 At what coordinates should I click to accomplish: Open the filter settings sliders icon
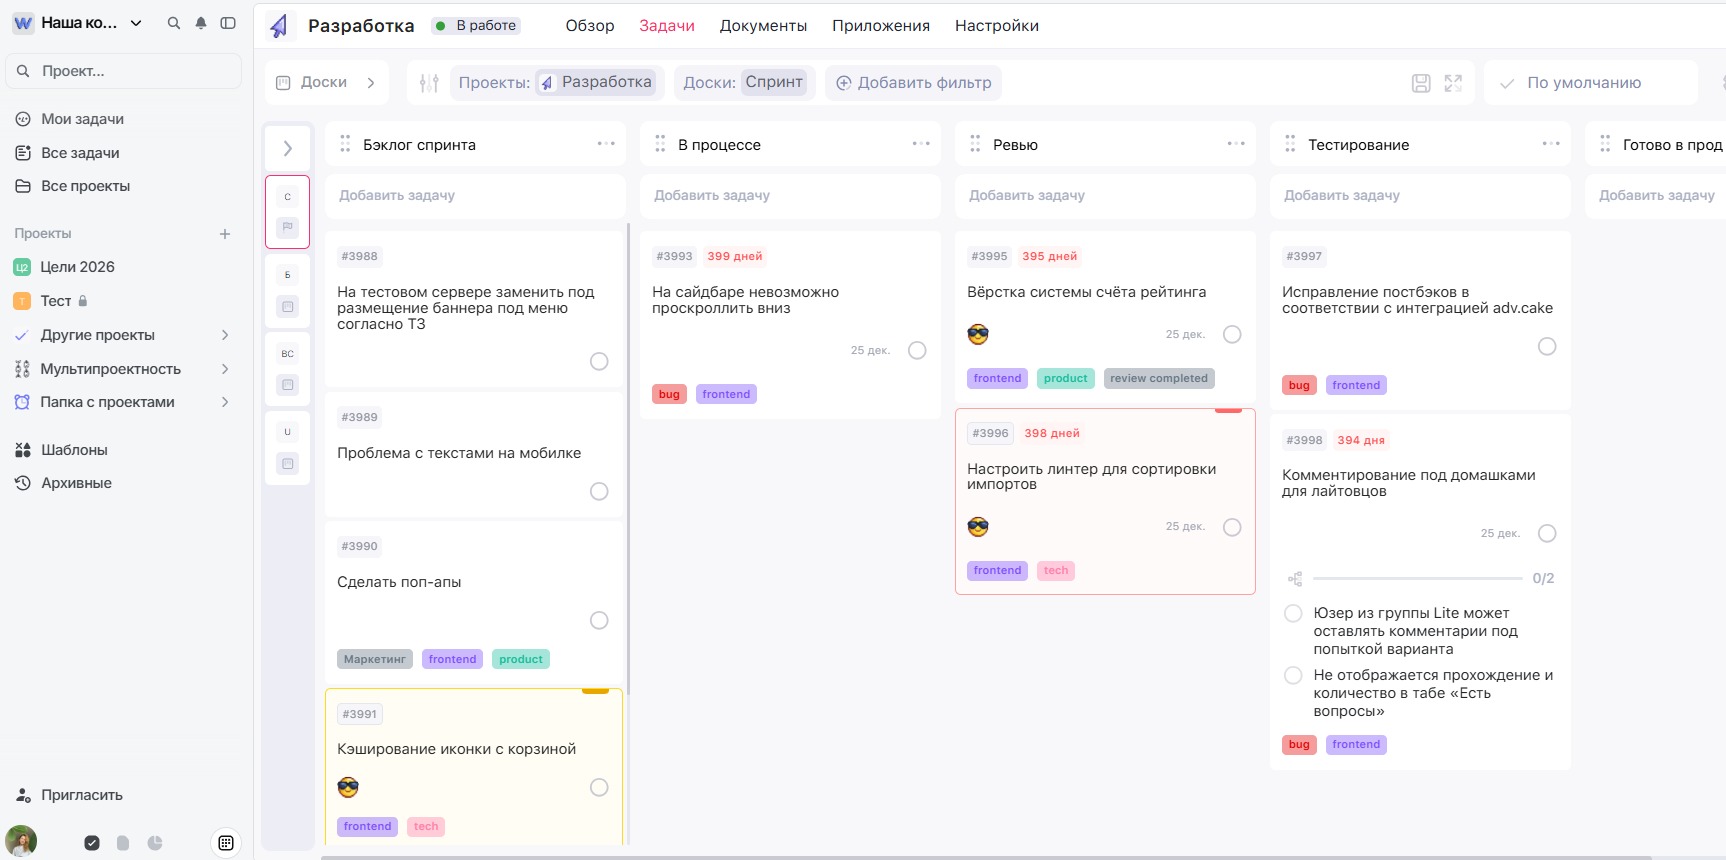(429, 83)
